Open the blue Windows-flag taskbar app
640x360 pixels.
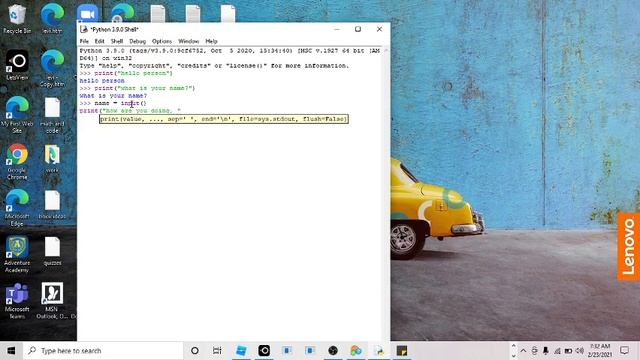click(x=241, y=351)
